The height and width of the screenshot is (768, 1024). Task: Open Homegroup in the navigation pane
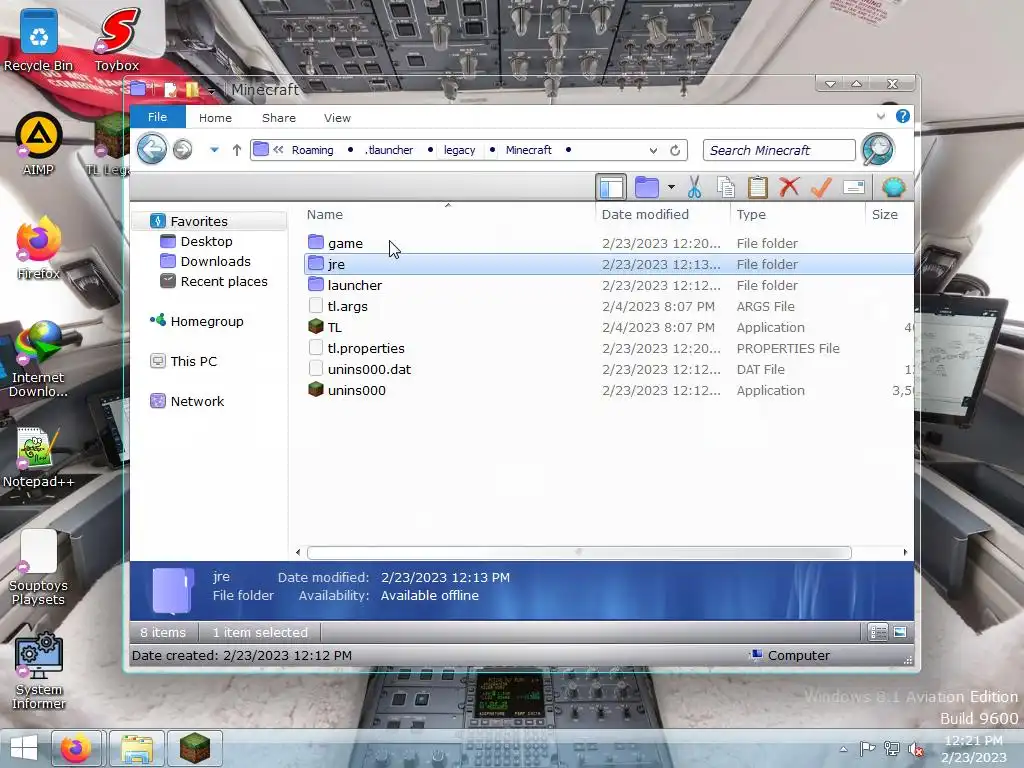click(x=206, y=321)
